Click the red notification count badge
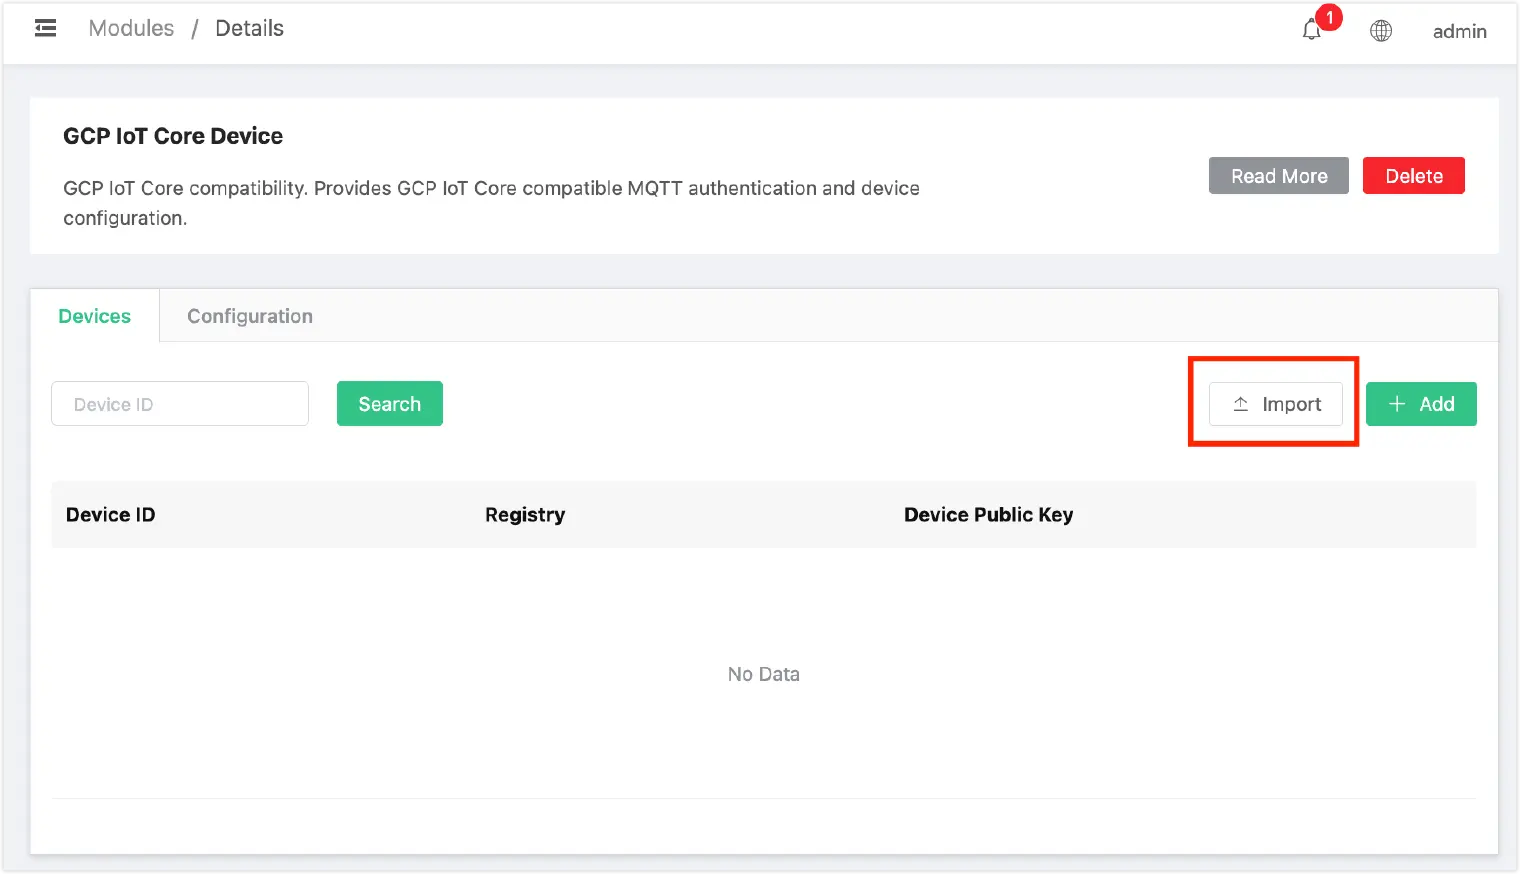Viewport: 1520px width, 874px height. click(1329, 18)
